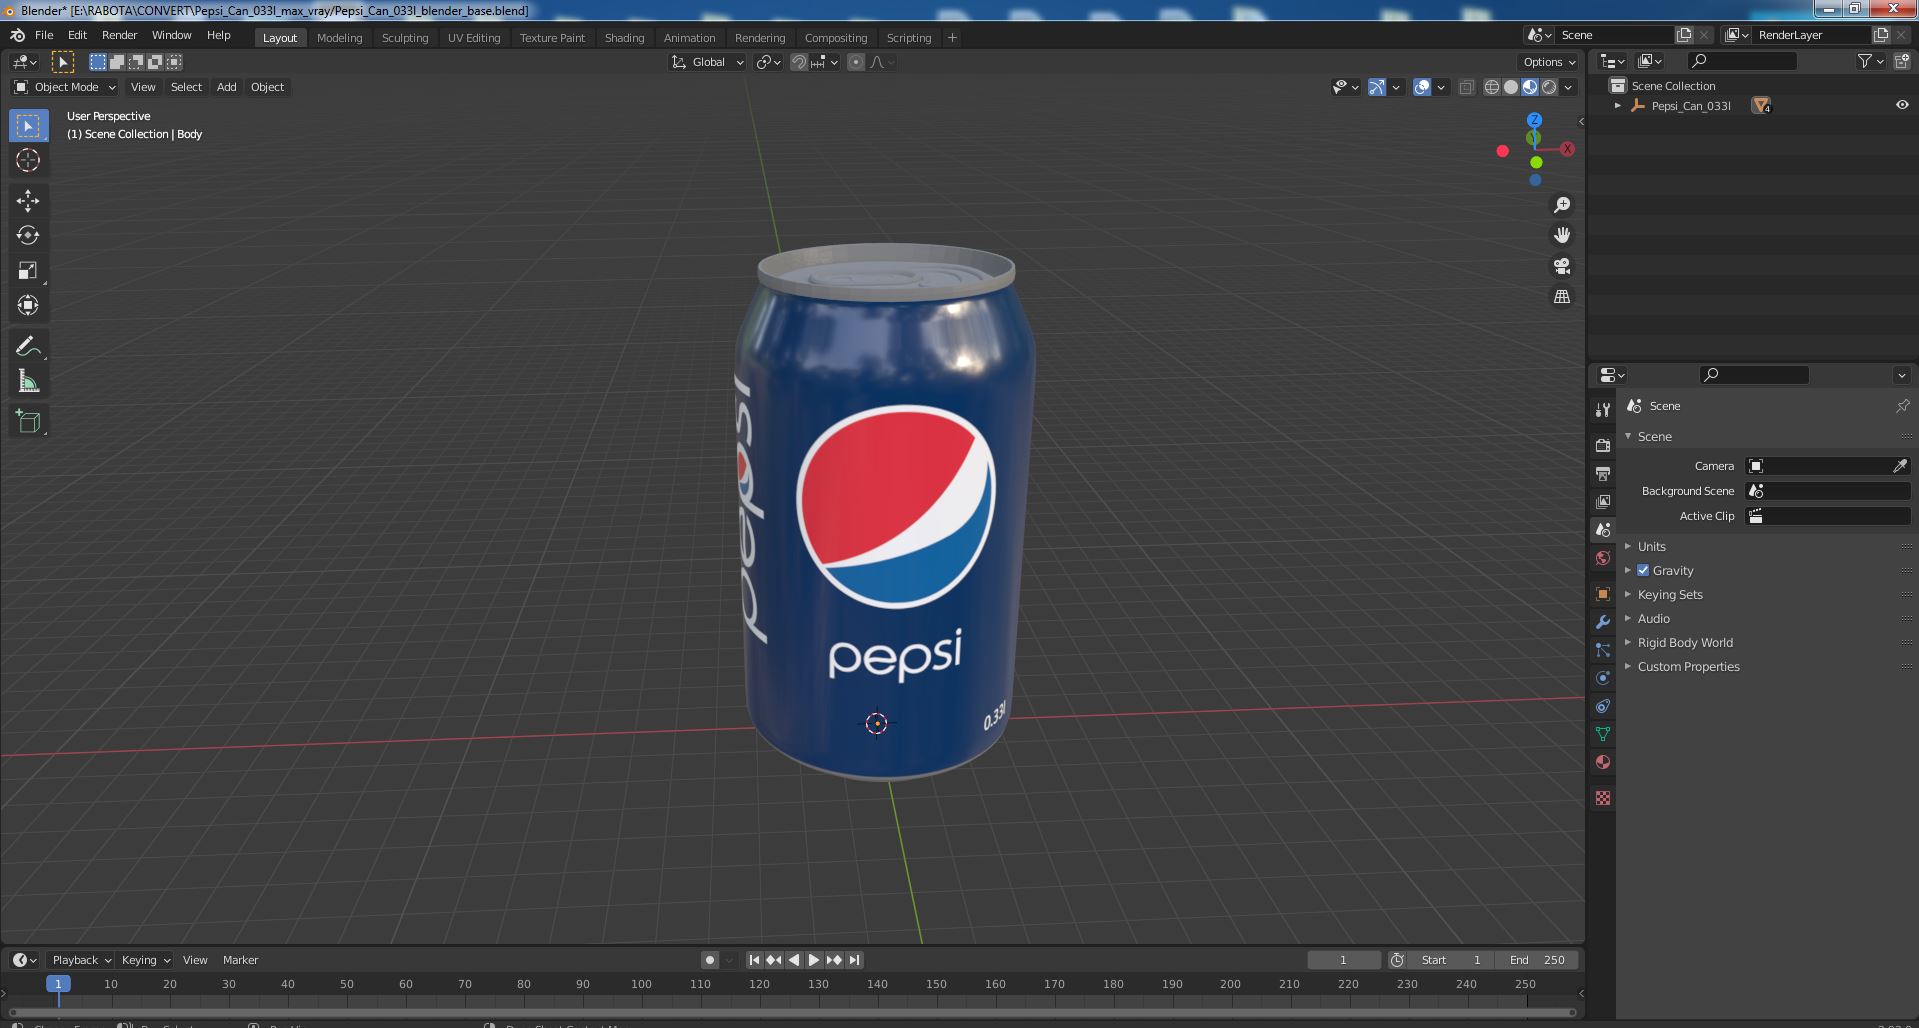Select the Measure tool
This screenshot has height=1028, width=1919.
click(x=28, y=382)
